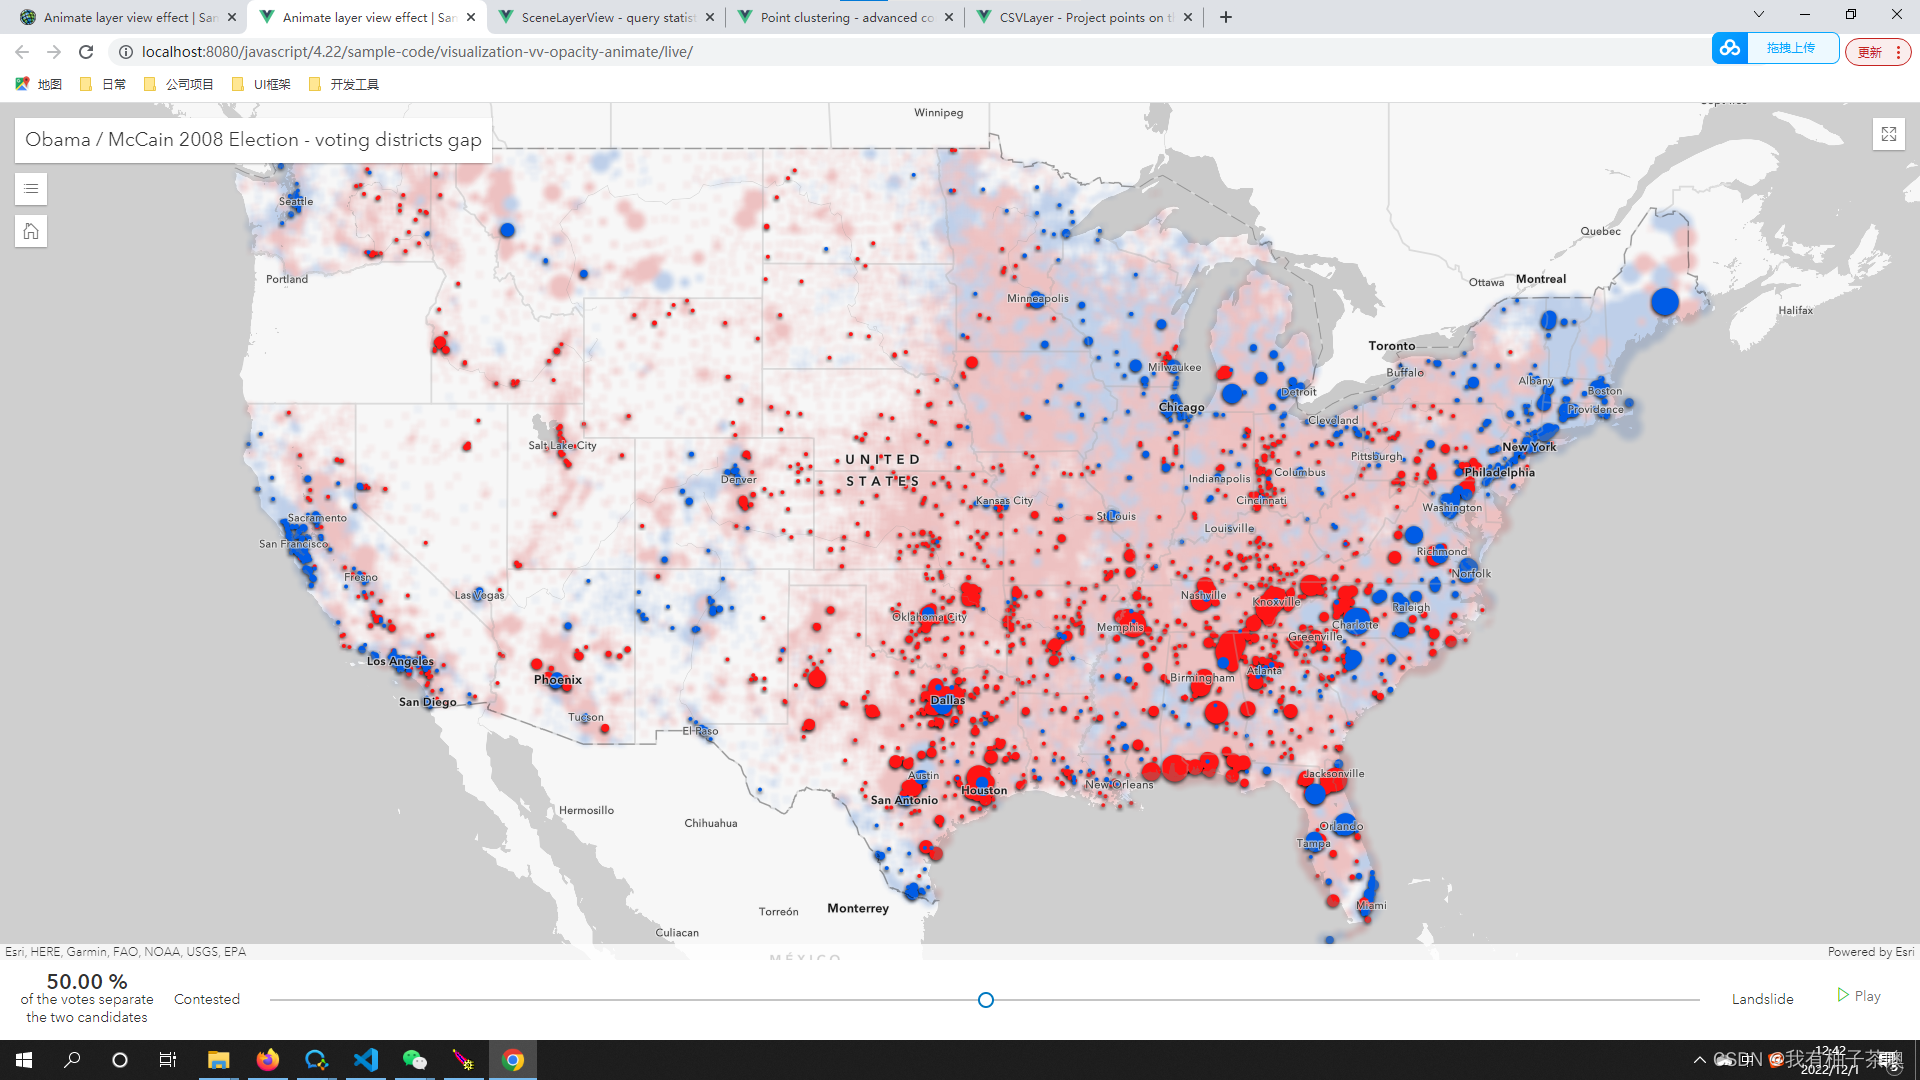Click the Contested-Landslide slider handle
Viewport: 1920px width, 1080px height.
(x=985, y=999)
